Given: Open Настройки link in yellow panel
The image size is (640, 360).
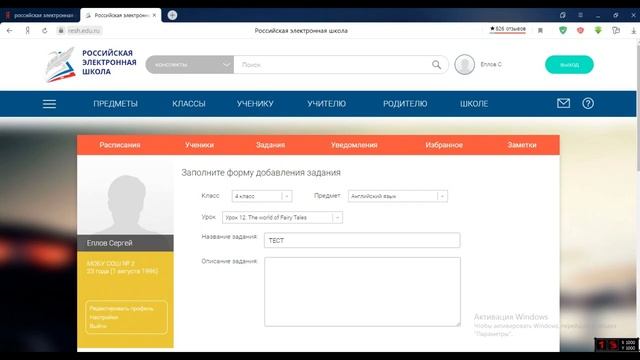Looking at the screenshot, I should click(104, 317).
